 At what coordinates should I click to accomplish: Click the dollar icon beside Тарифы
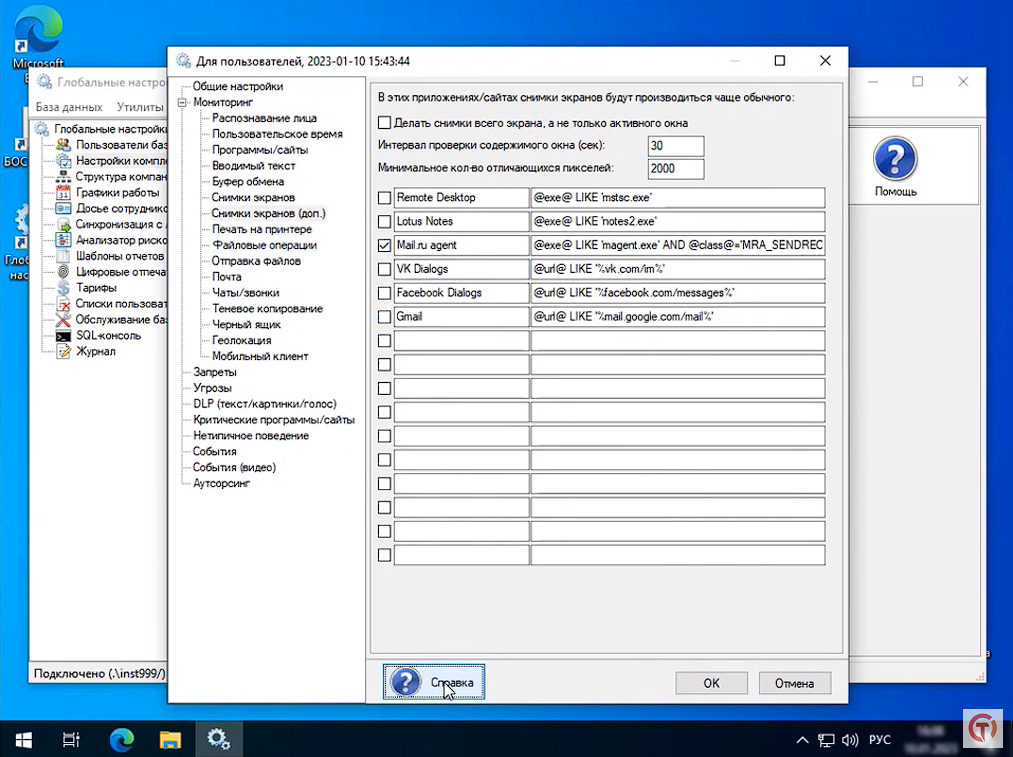click(x=63, y=287)
